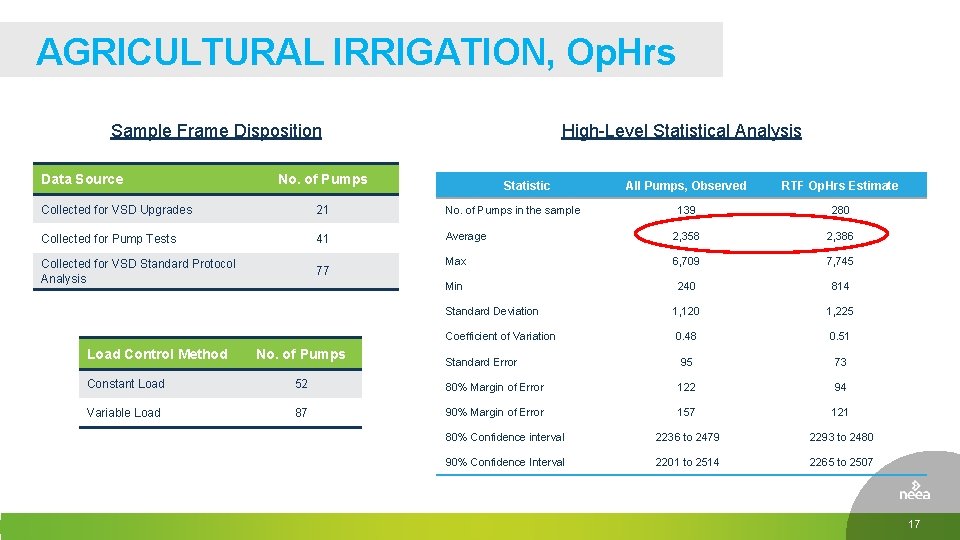Viewport: 960px width, 540px height.
Task: Click the slide page number 17
Action: pyautogui.click(x=914, y=524)
